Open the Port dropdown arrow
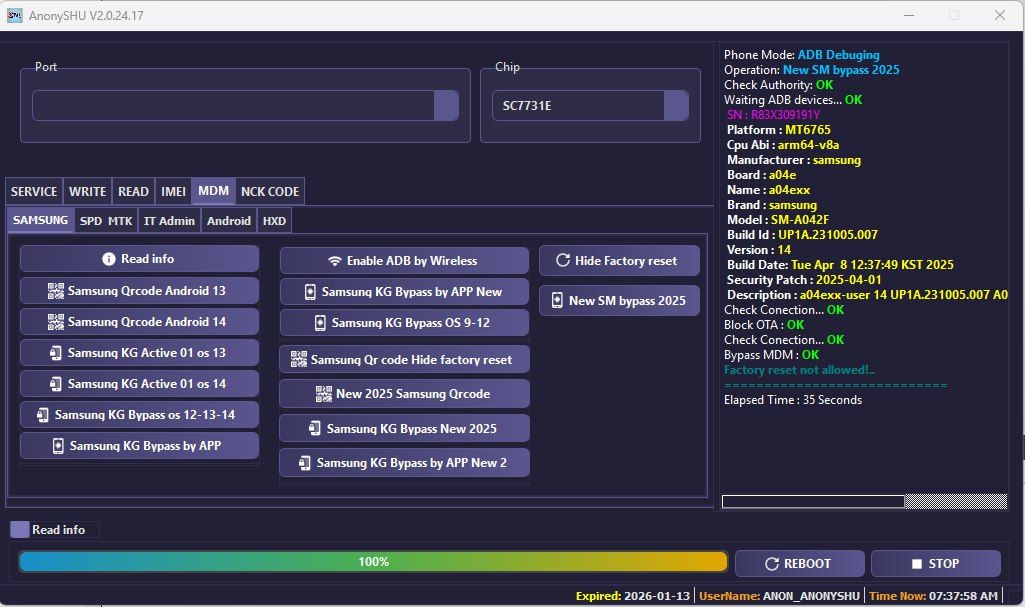The height and width of the screenshot is (607, 1025). [446, 105]
